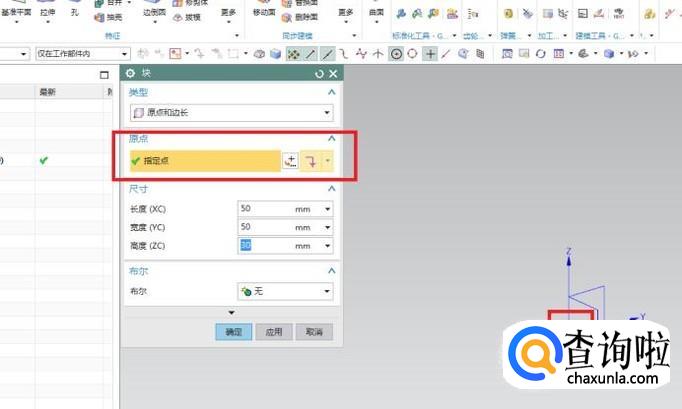682x409 pixels.
Task: Click the 指定点 specify point field
Action: pos(205,161)
